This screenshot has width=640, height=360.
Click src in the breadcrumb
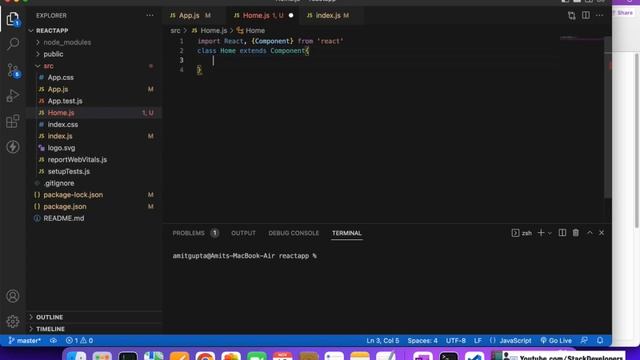175,31
